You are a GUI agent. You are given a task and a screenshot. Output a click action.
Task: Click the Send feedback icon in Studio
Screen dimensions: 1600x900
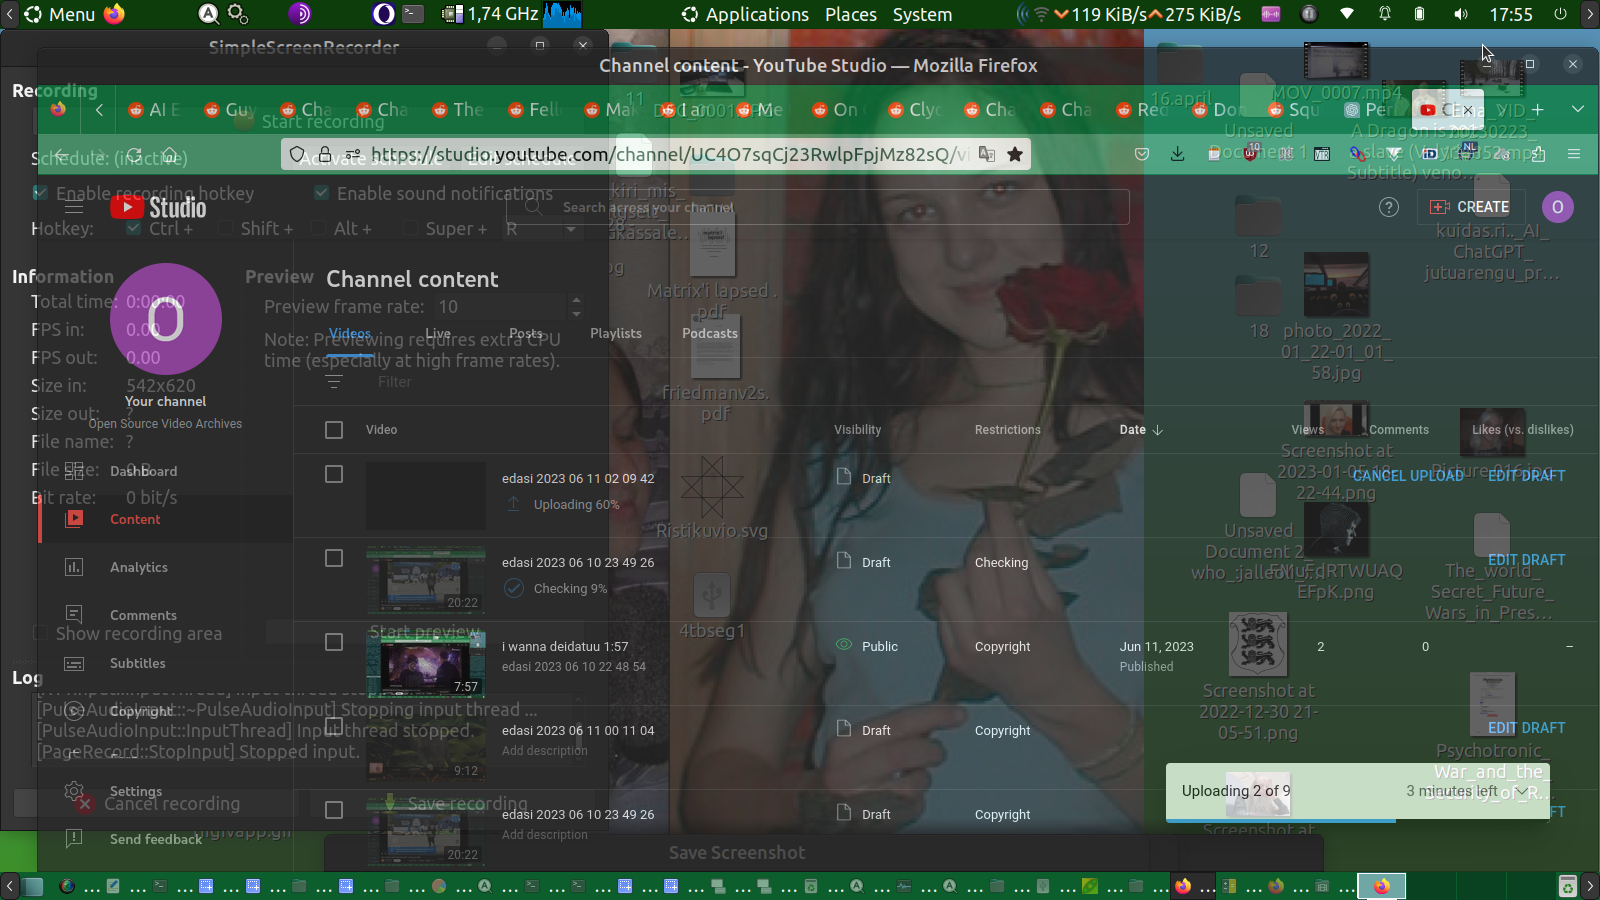[74, 839]
